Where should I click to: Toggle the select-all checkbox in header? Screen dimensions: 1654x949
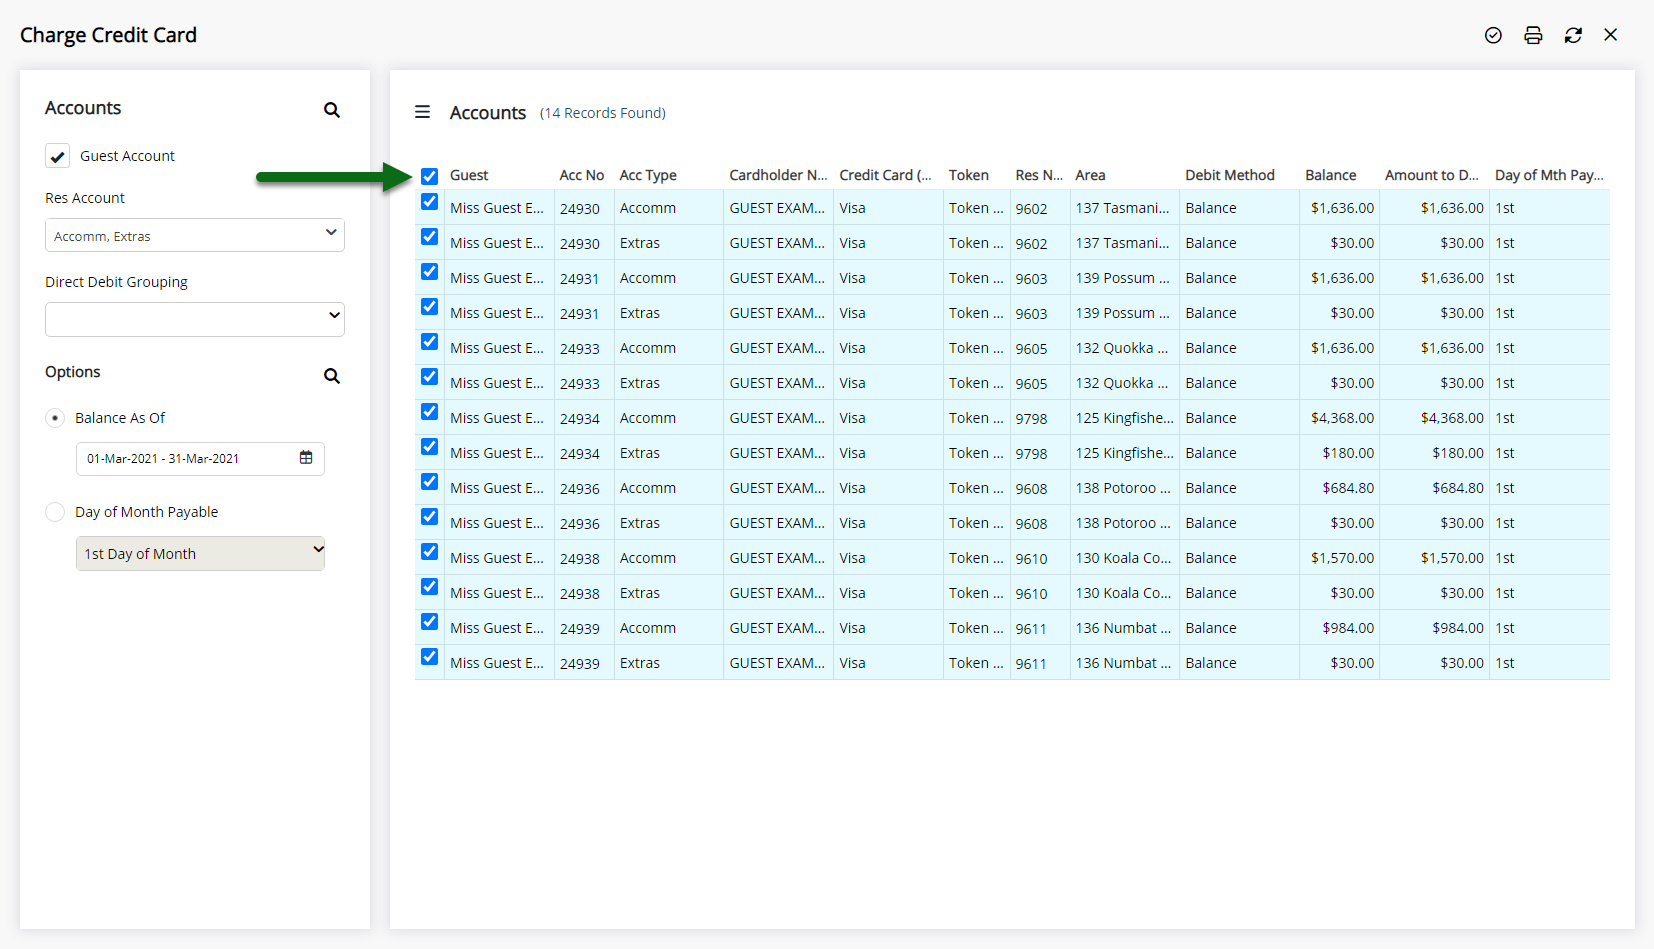tap(430, 176)
